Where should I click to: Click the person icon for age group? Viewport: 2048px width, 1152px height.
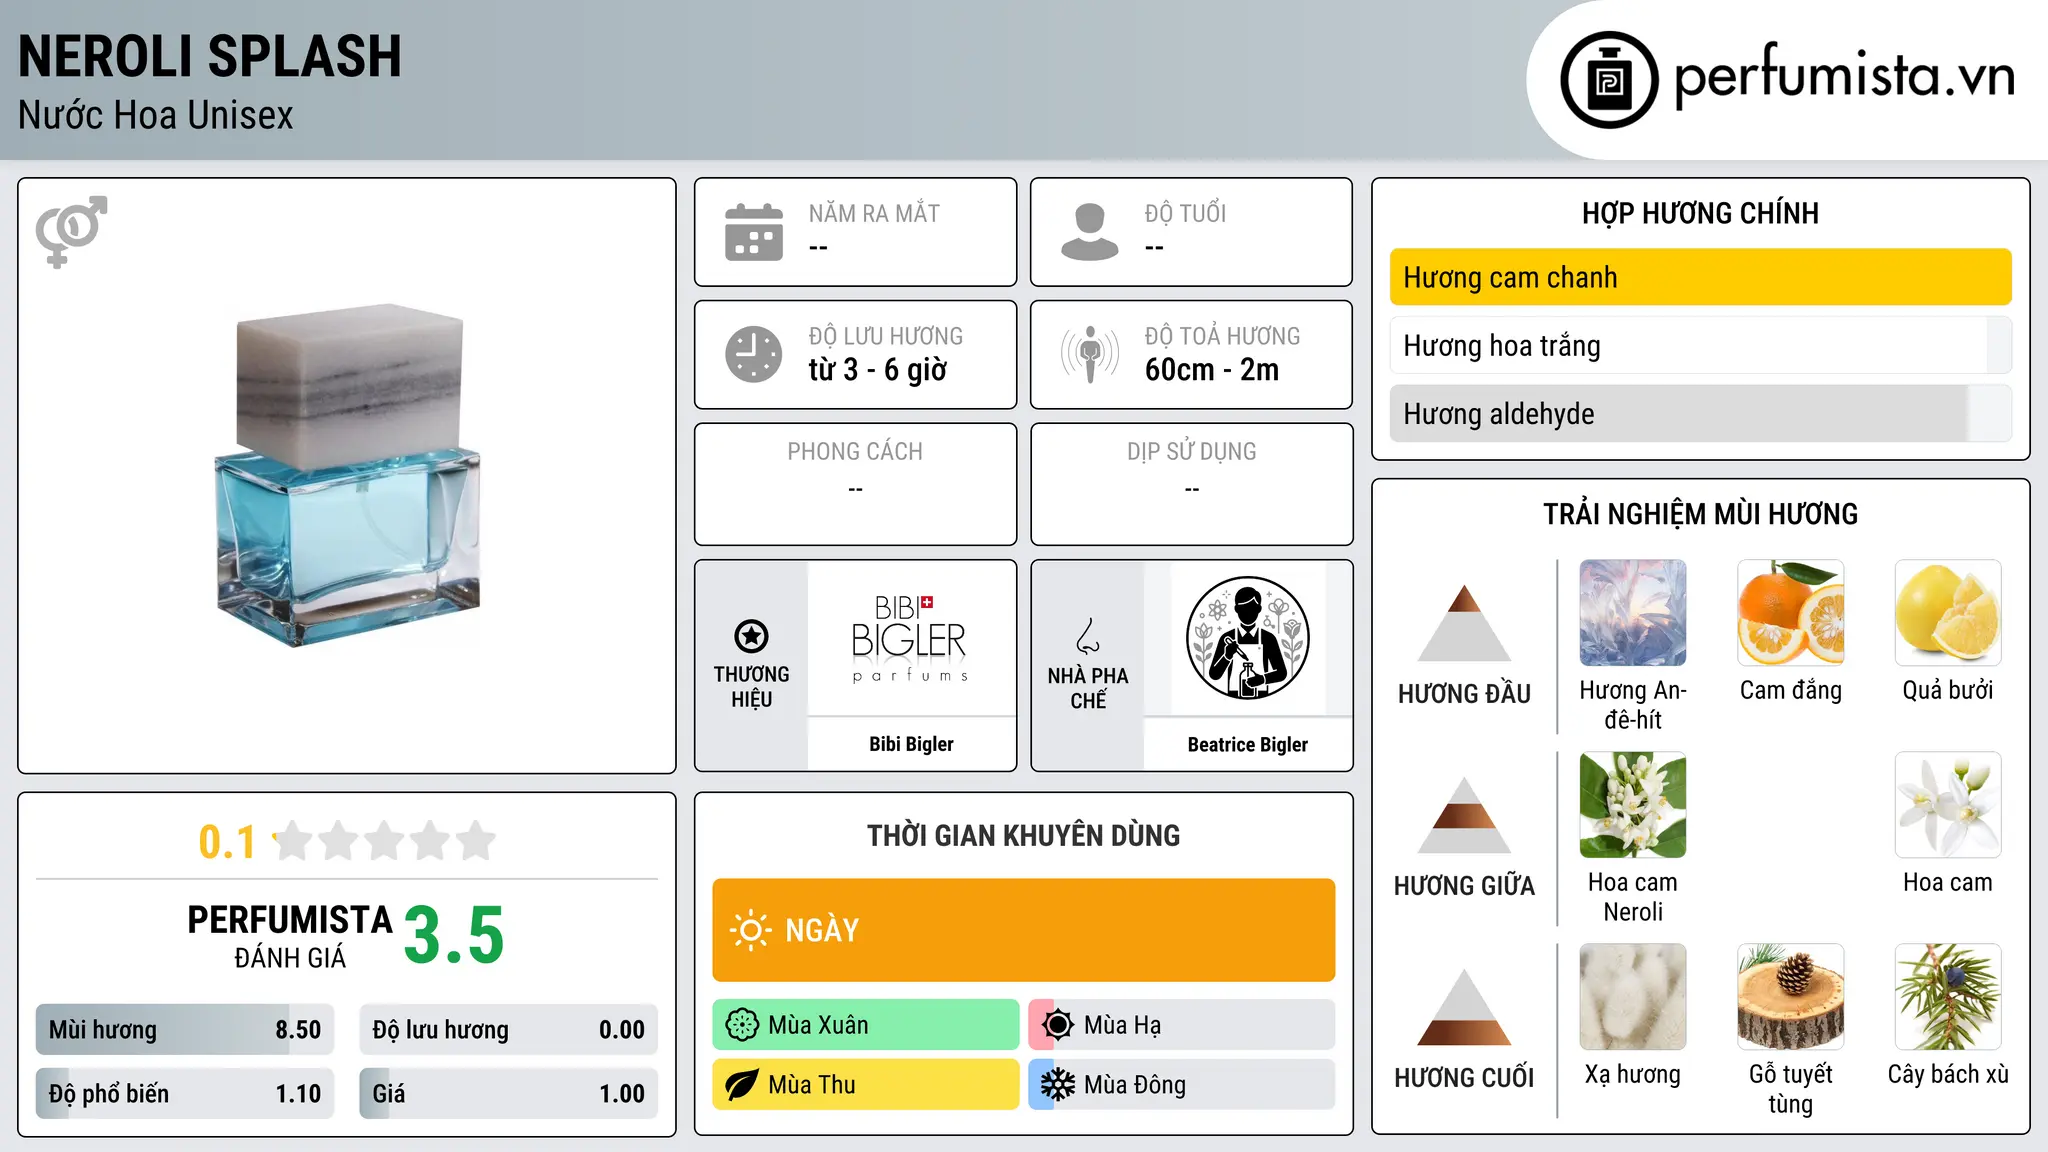point(1089,232)
